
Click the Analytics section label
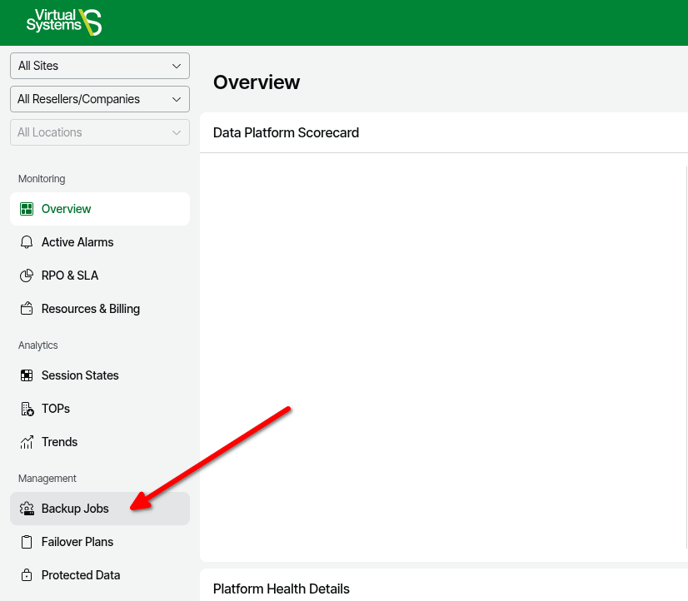[38, 345]
